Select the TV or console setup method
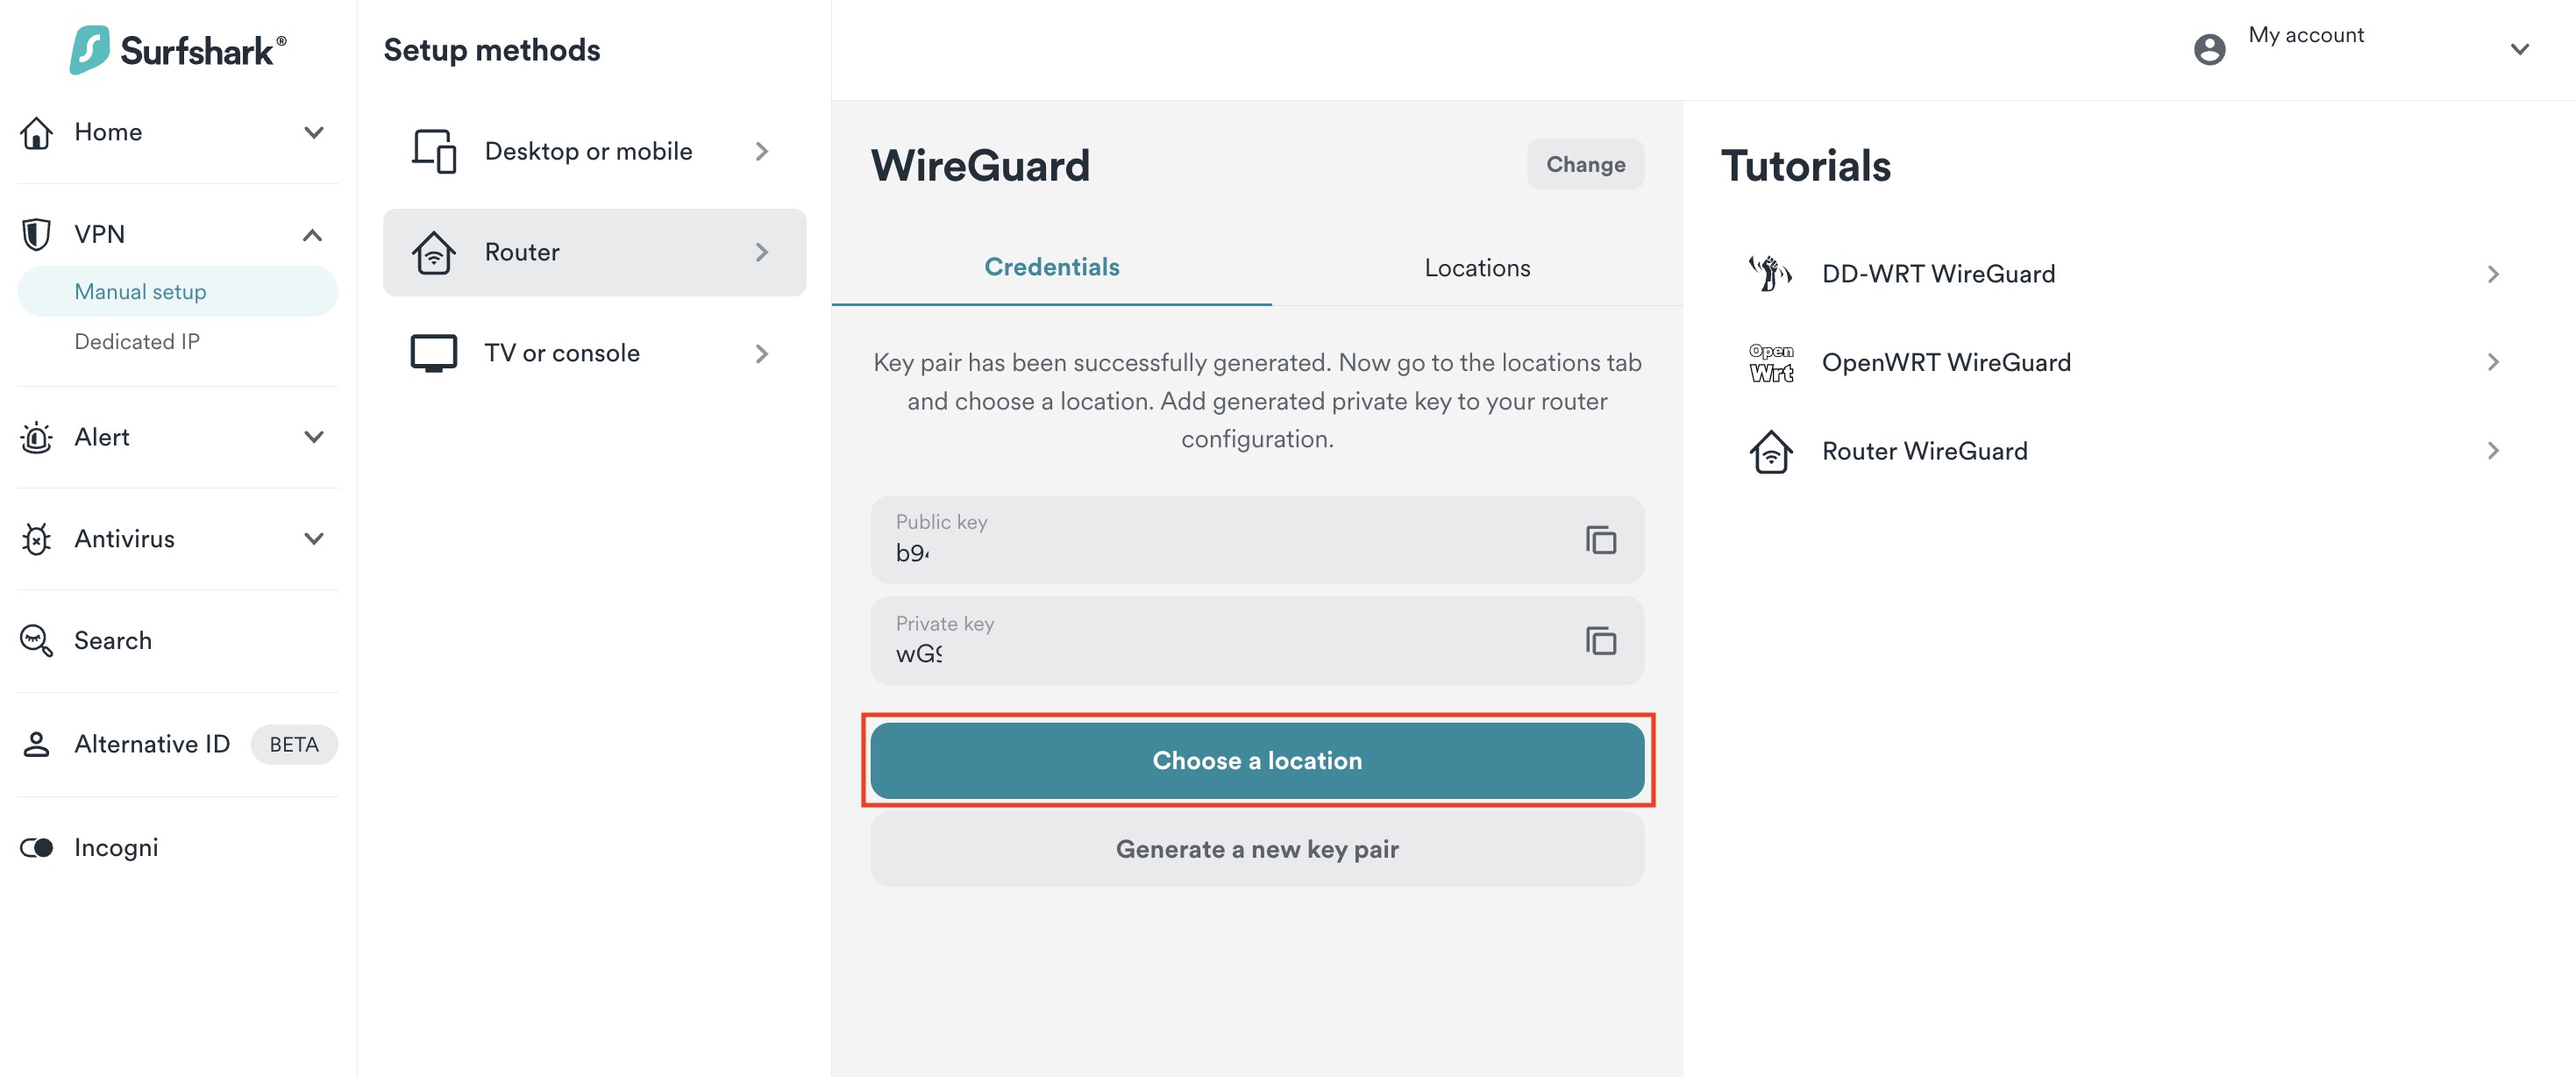 (x=593, y=353)
